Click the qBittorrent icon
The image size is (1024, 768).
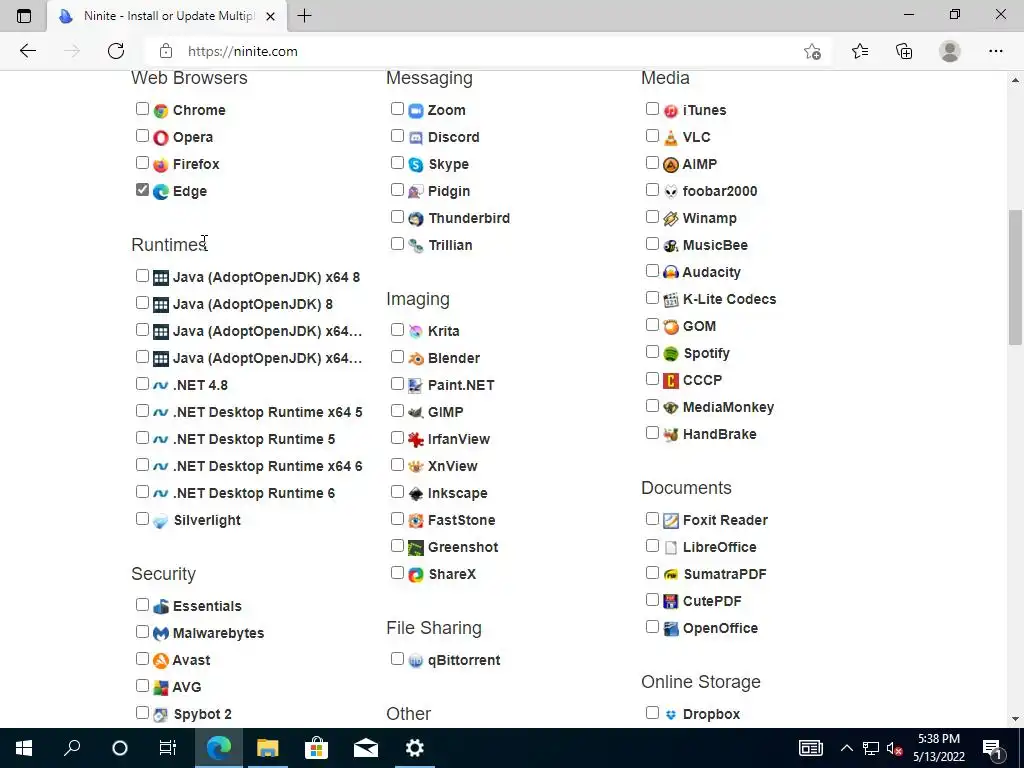(x=416, y=660)
